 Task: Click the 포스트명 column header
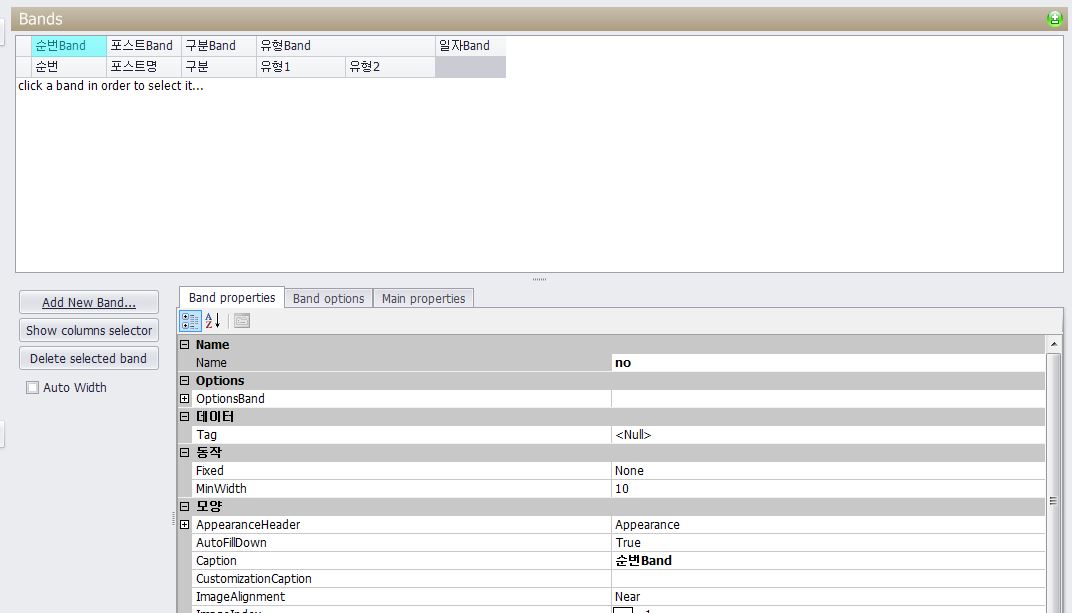point(144,67)
